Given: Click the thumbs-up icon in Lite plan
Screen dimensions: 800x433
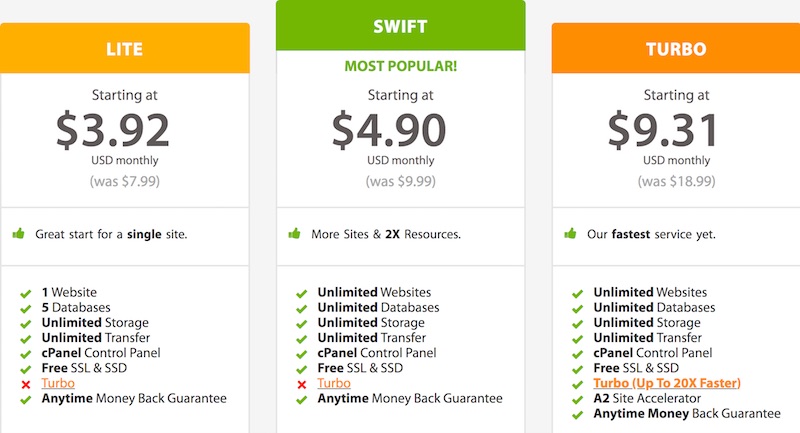Looking at the screenshot, I should click(x=18, y=234).
